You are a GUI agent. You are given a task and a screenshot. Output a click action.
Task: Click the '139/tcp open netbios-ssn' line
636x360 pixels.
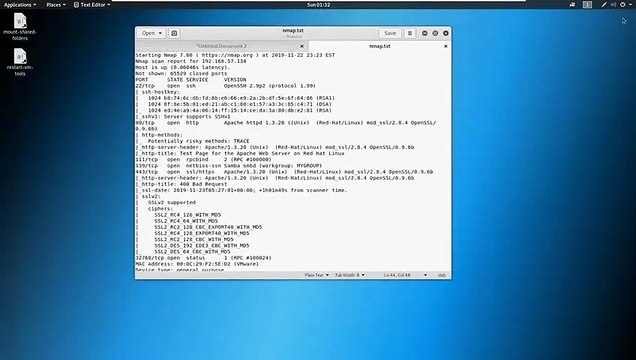229,165
